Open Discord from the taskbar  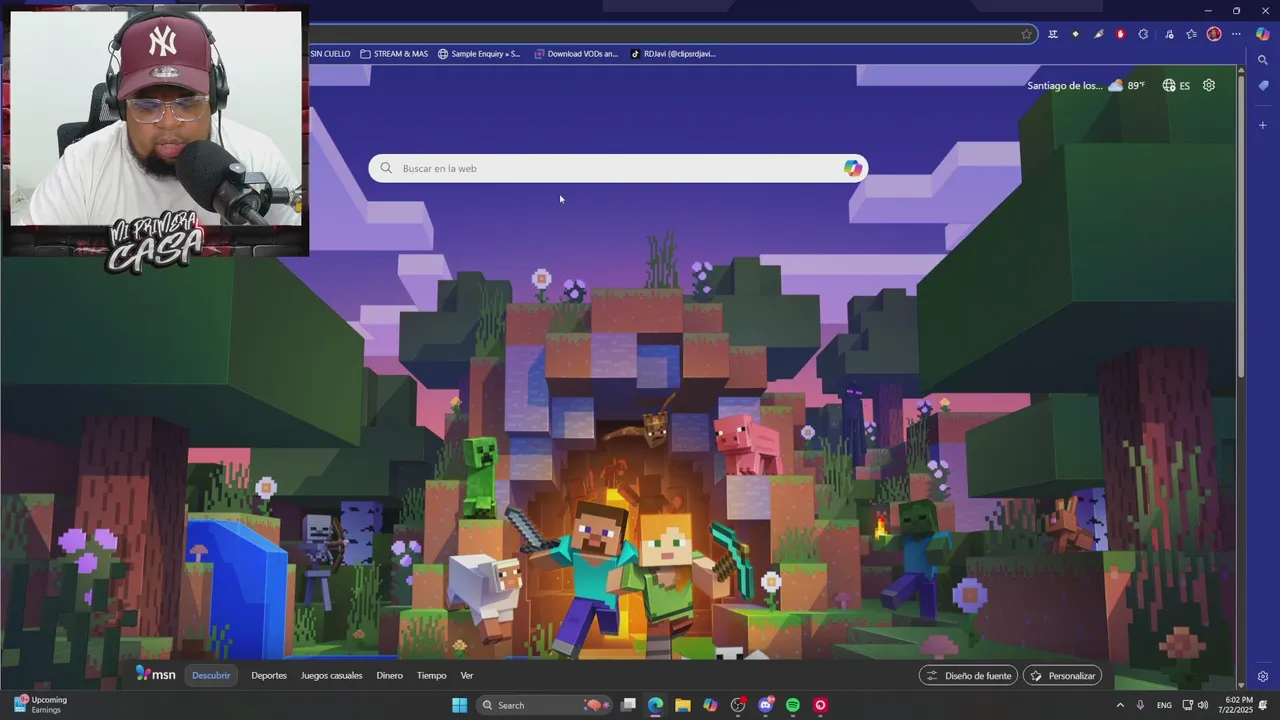click(766, 705)
